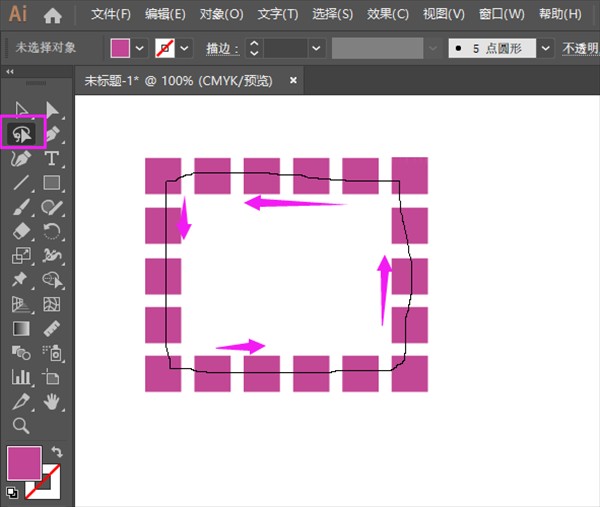
Task: Open the 文件(F) menu
Action: click(x=110, y=15)
